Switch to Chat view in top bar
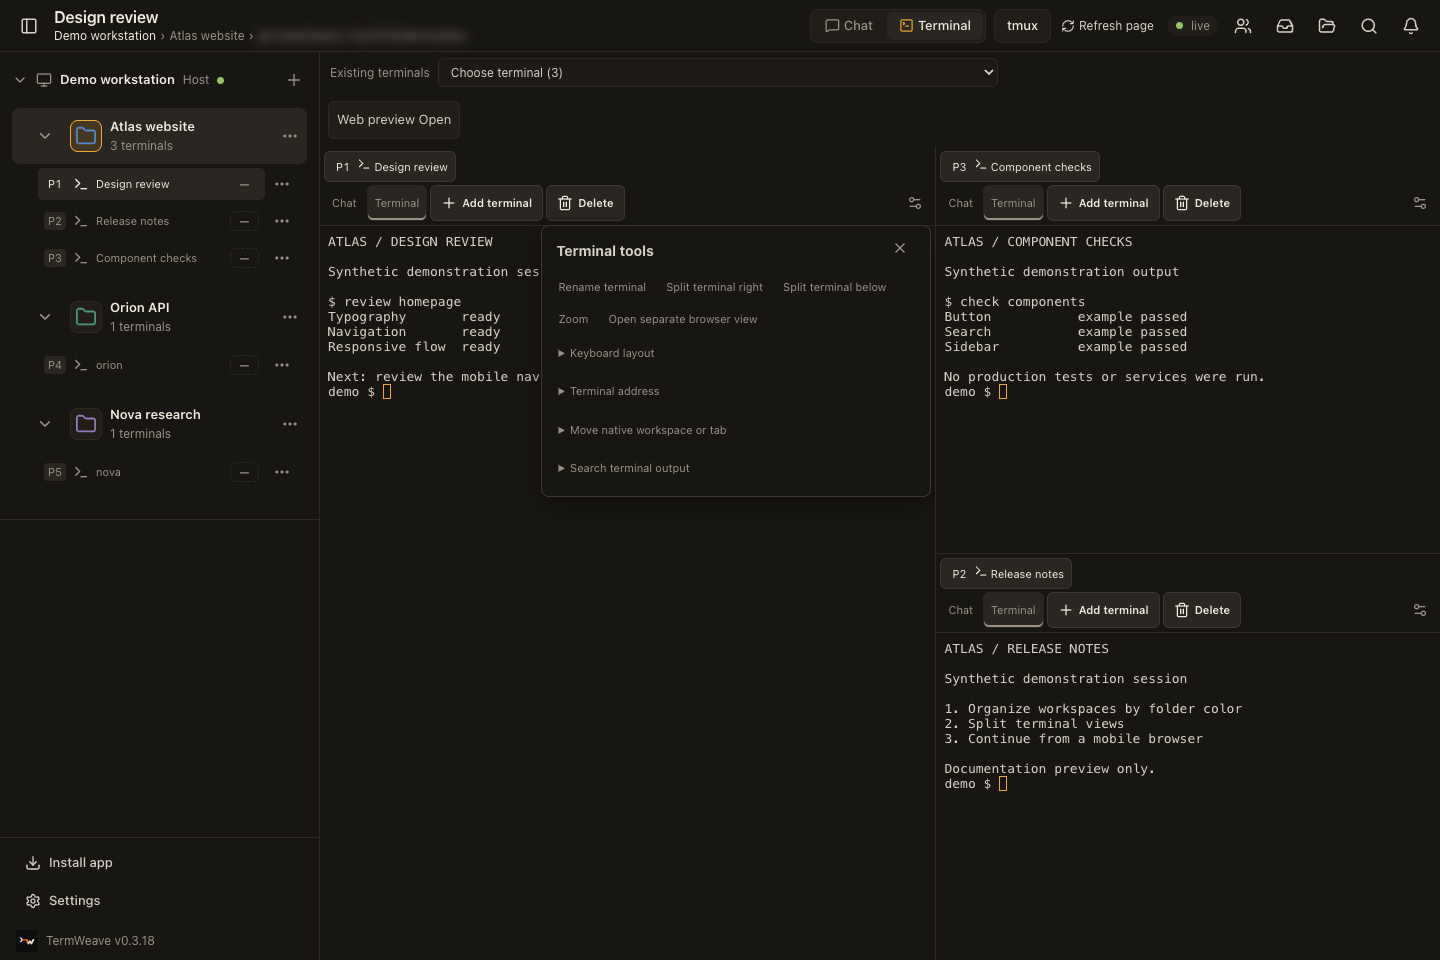Viewport: 1440px width, 960px height. coord(849,26)
